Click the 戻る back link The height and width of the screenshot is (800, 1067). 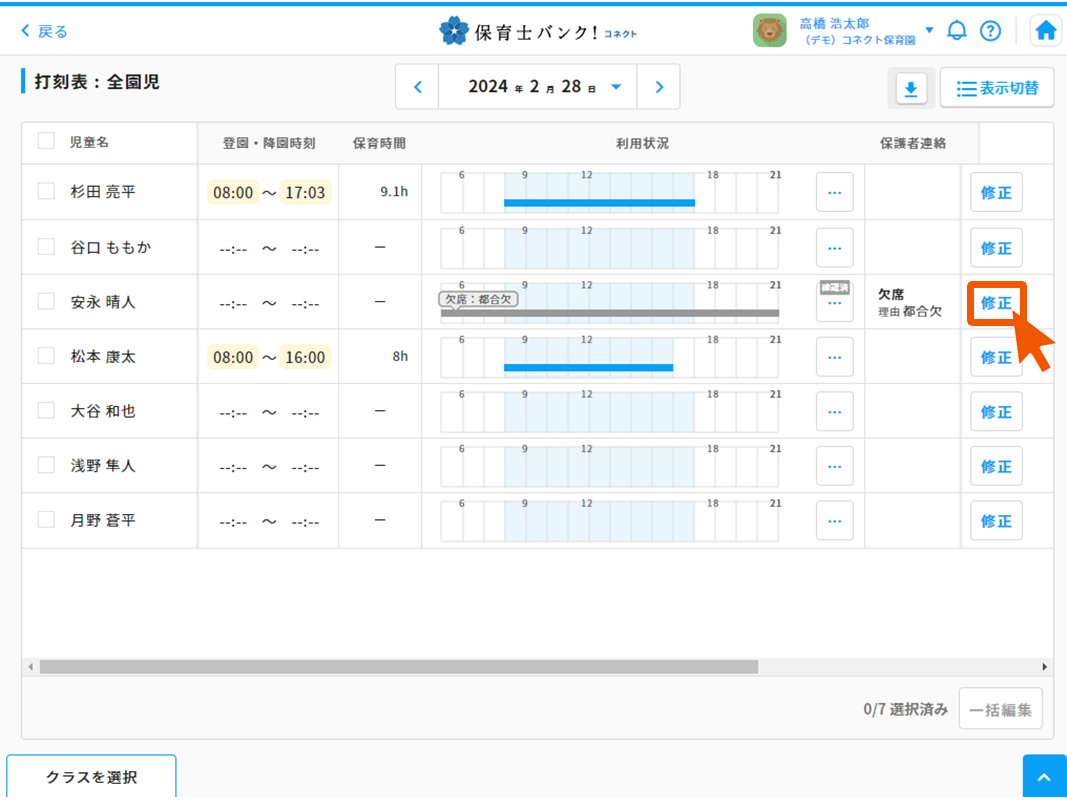(45, 31)
